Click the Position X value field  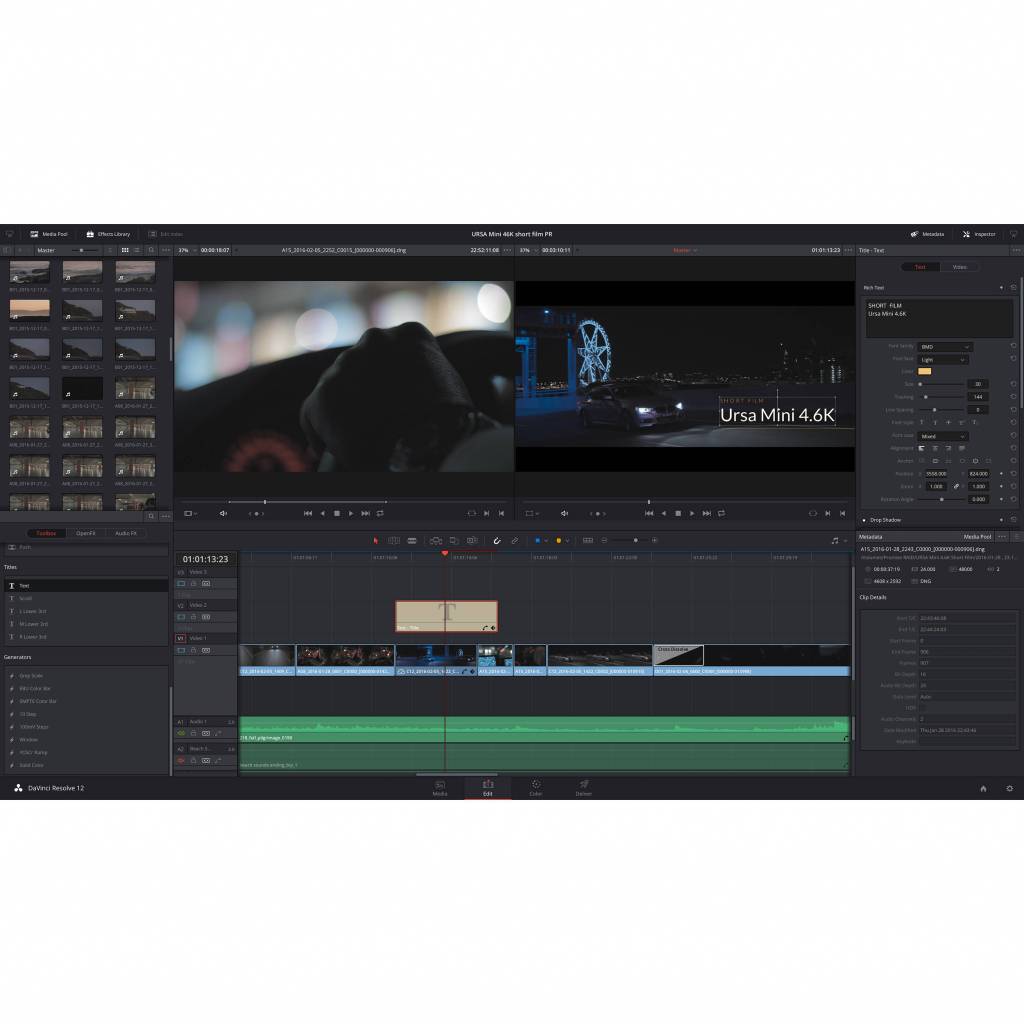937,474
